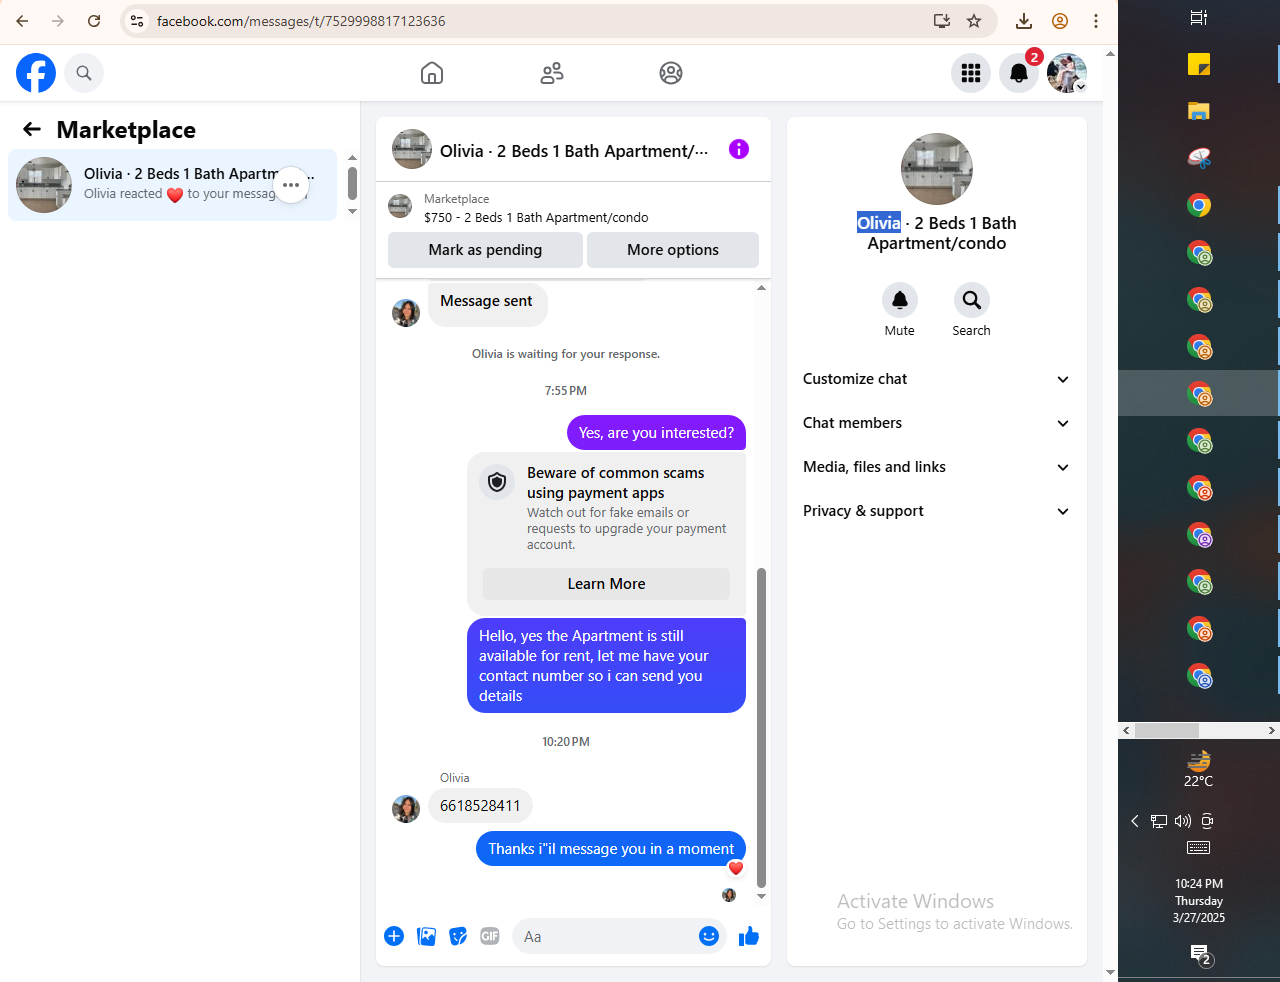Click the browser address bar URL
The width and height of the screenshot is (1280, 982).
click(x=301, y=21)
